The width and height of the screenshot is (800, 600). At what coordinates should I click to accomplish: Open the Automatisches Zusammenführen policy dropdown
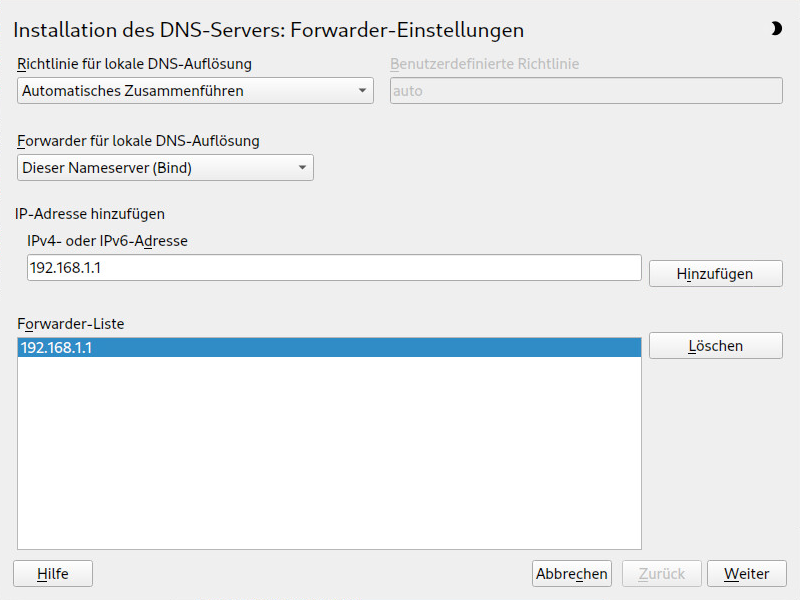tap(195, 91)
